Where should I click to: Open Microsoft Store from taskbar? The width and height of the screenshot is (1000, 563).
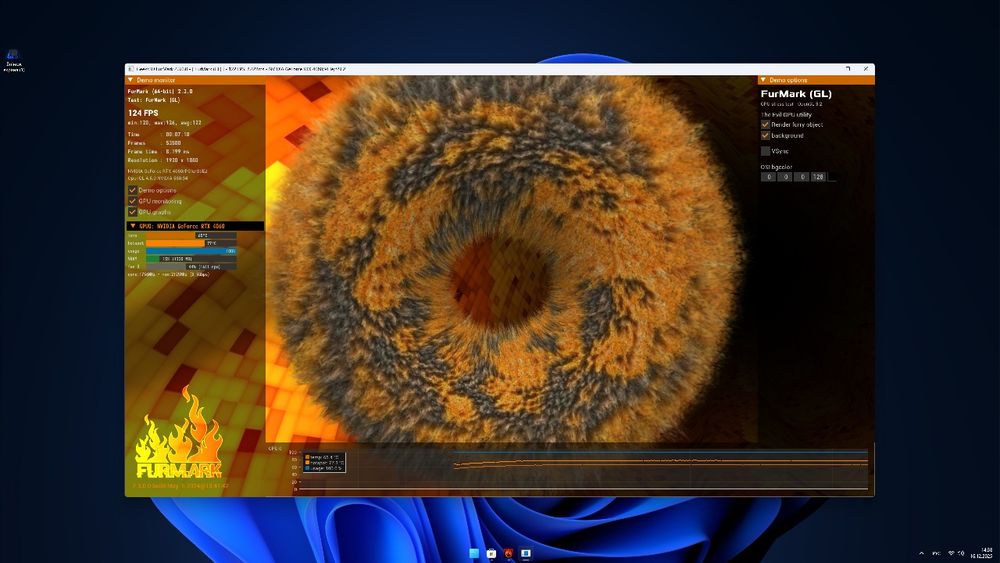[x=491, y=553]
